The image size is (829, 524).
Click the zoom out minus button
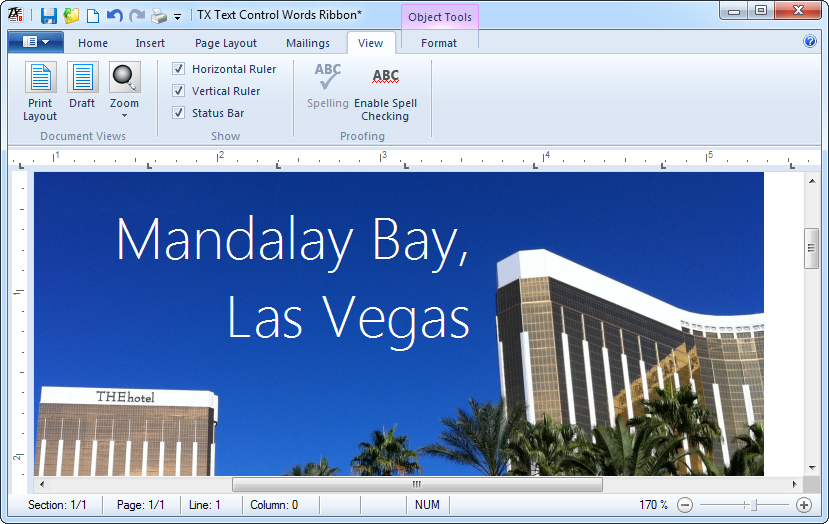click(x=685, y=505)
